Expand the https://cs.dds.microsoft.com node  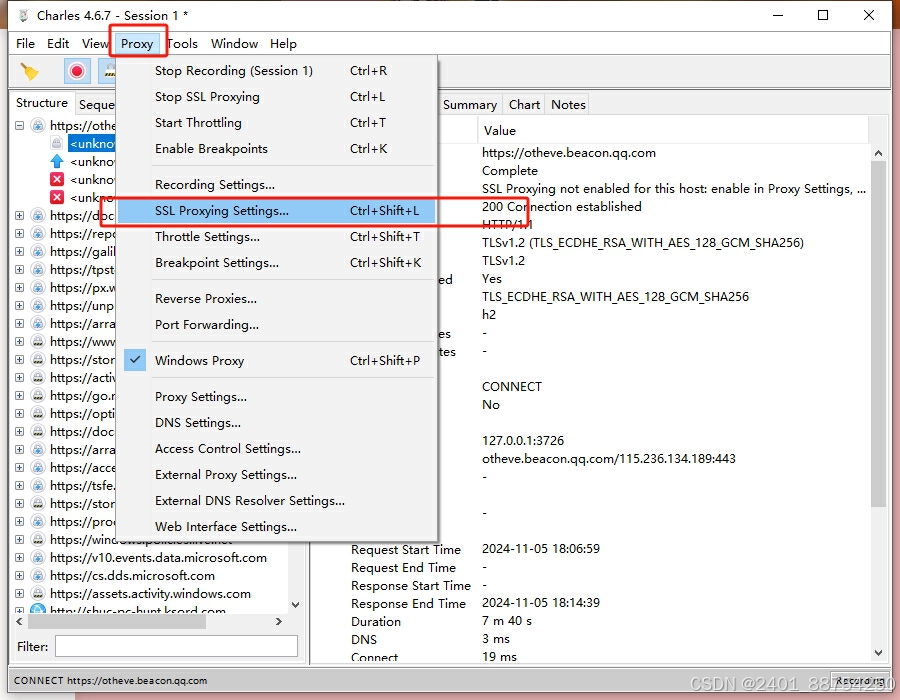coord(20,575)
